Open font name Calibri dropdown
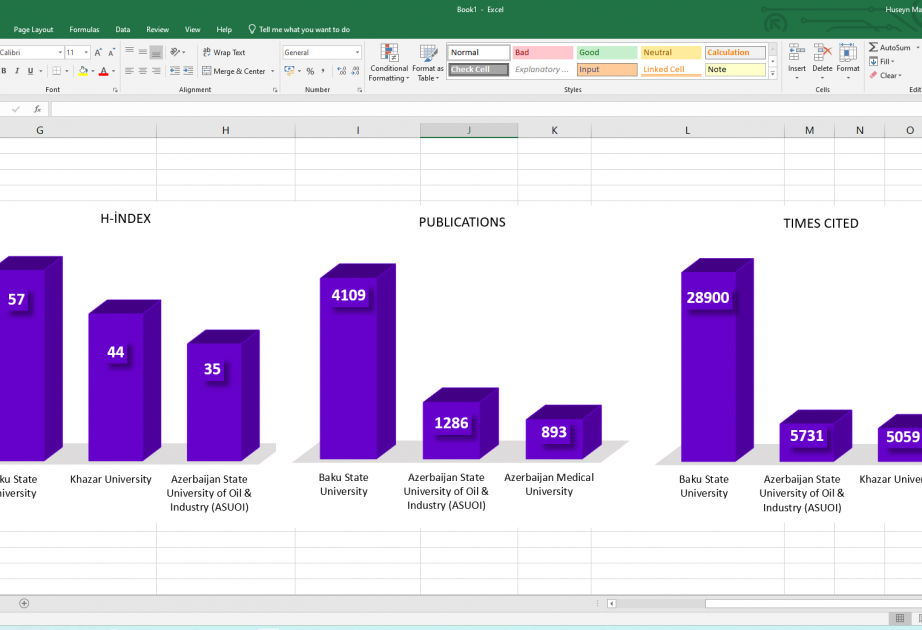 (x=60, y=52)
